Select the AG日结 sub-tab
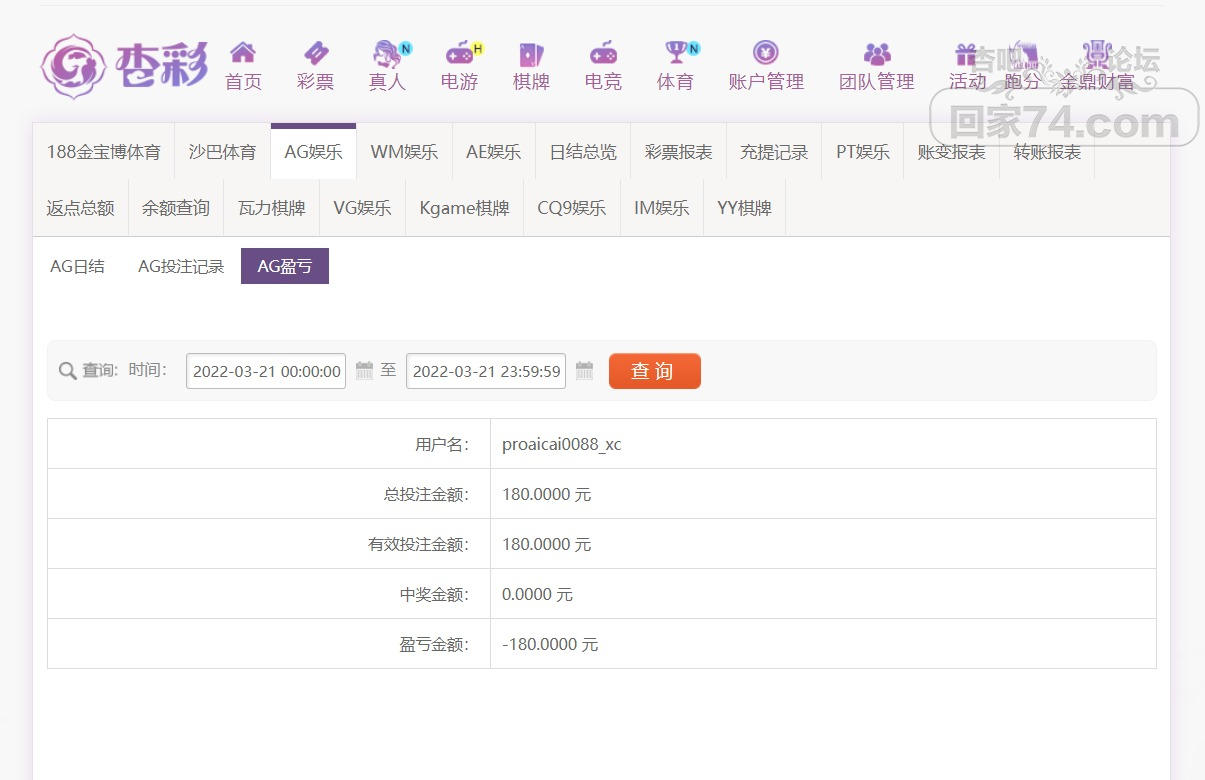 [x=77, y=267]
